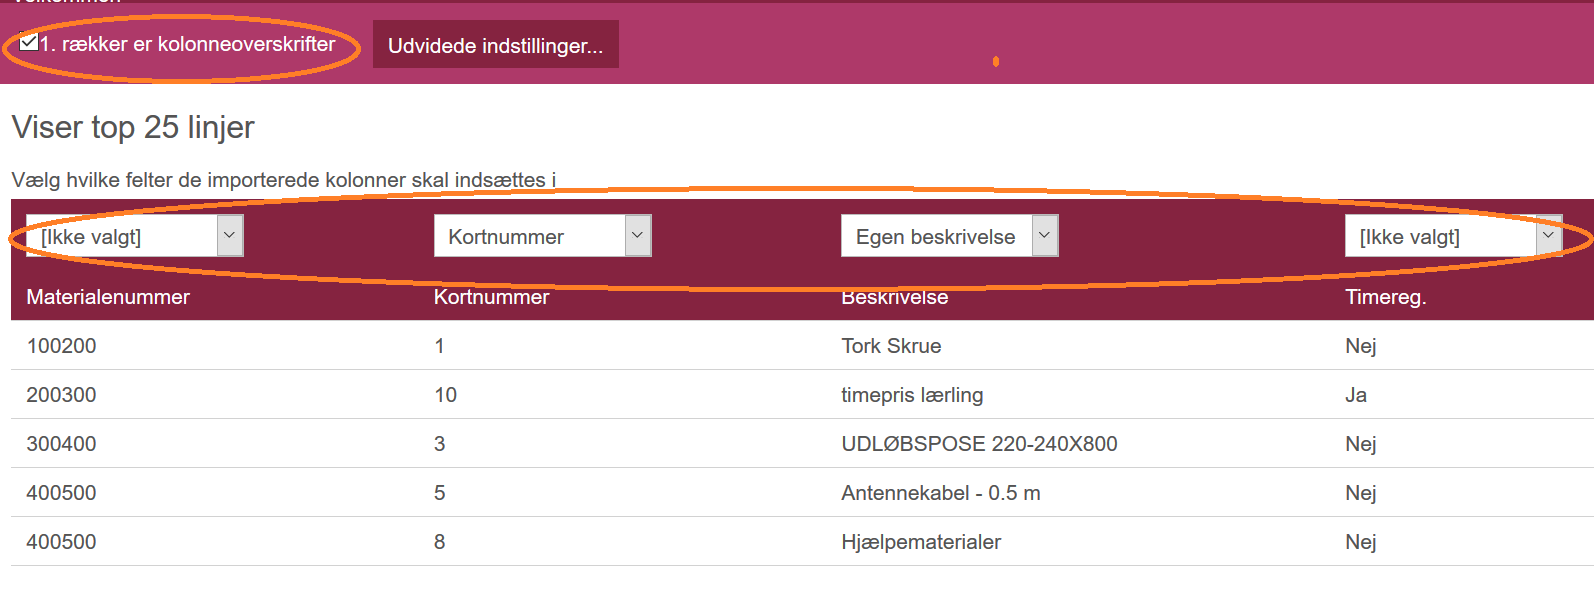Click the Materialenummer column header
The height and width of the screenshot is (593, 1594).
tap(108, 297)
